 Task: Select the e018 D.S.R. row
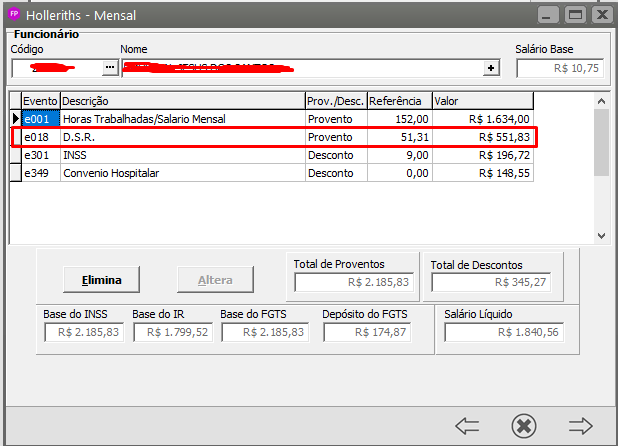[180, 137]
